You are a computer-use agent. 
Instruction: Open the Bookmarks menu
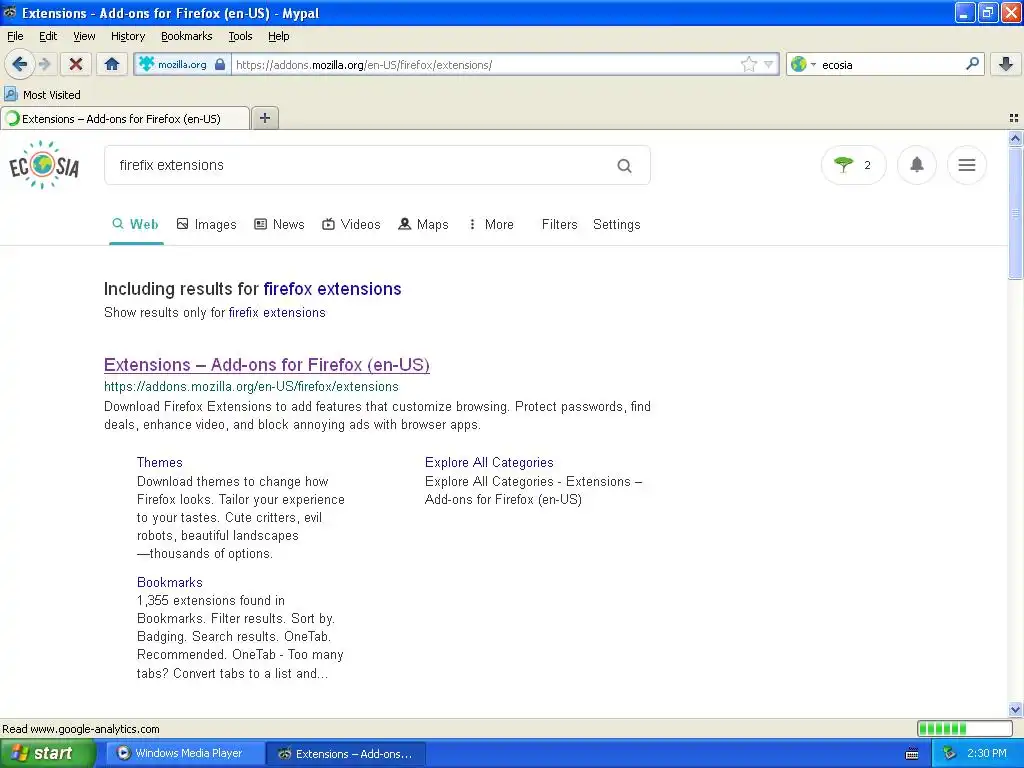pyautogui.click(x=187, y=36)
